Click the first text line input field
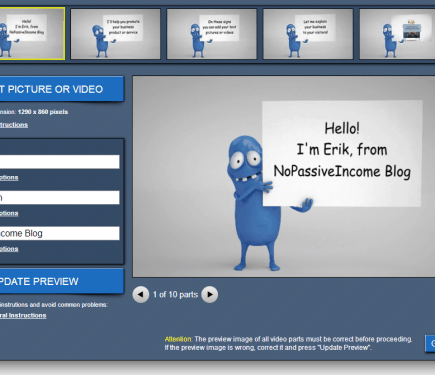Screen dimensions: 435x375 tap(59, 162)
